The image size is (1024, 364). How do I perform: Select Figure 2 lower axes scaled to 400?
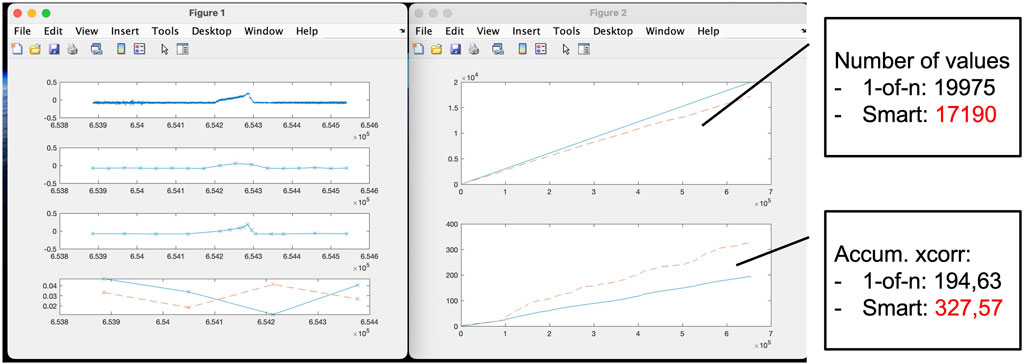tap(616, 275)
